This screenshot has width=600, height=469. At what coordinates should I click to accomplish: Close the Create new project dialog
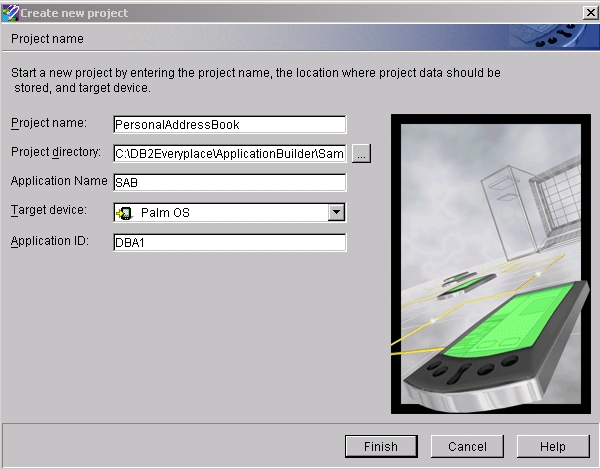click(x=591, y=13)
